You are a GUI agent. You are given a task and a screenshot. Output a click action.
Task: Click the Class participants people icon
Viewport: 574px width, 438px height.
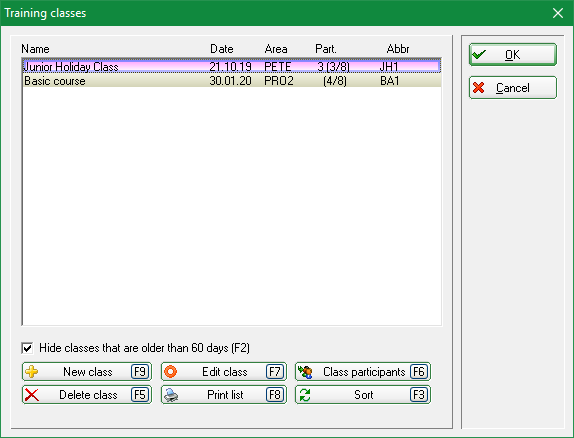(305, 372)
